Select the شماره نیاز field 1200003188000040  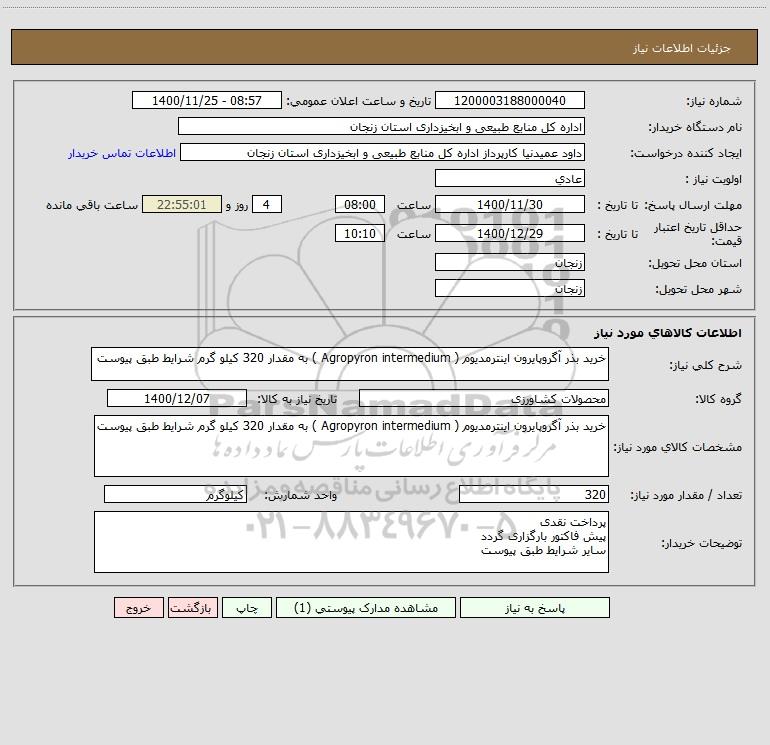click(x=510, y=100)
